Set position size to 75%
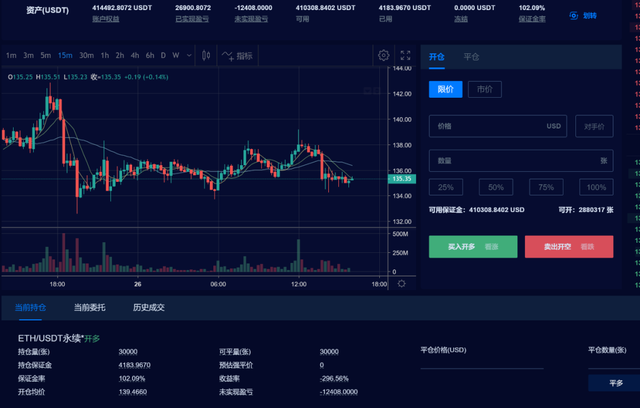The image size is (640, 408). point(546,187)
